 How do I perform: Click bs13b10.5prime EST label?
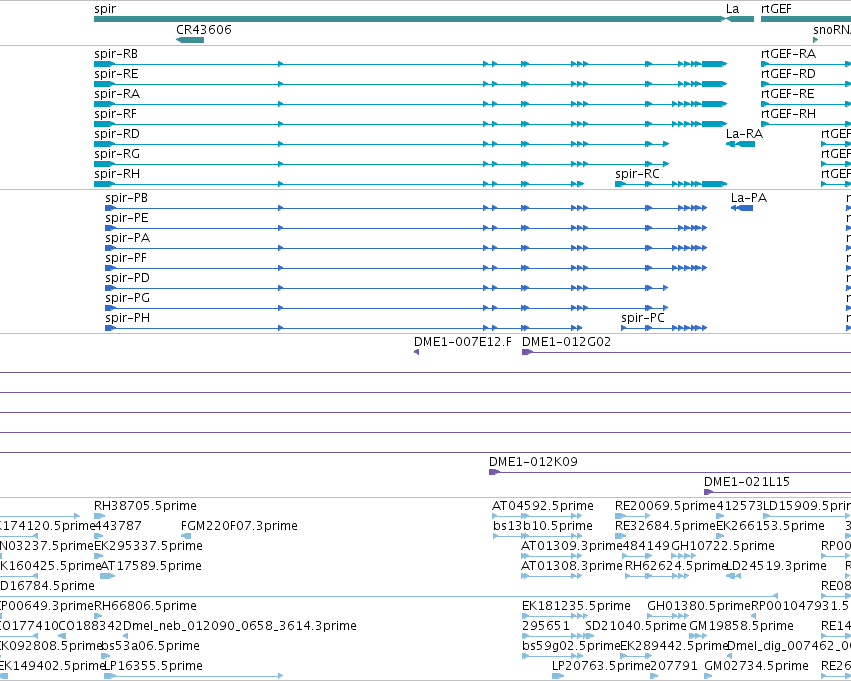[x=543, y=526]
